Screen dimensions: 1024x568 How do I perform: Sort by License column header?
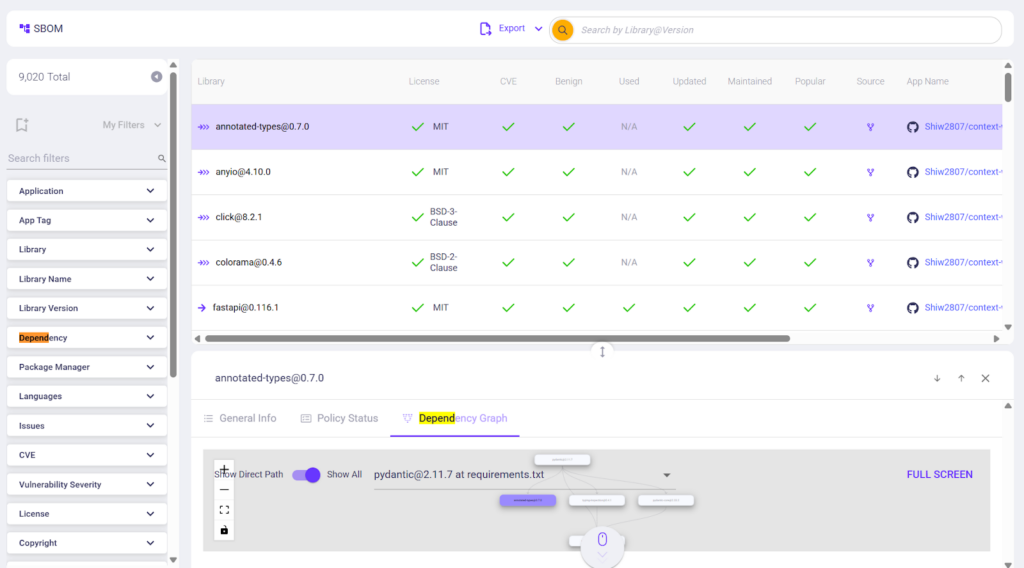pos(424,82)
